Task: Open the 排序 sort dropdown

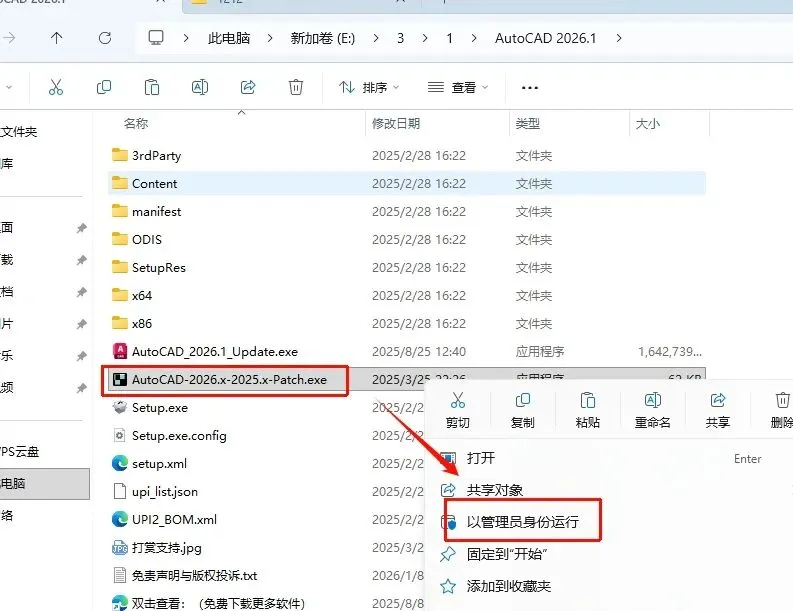Action: tap(369, 88)
